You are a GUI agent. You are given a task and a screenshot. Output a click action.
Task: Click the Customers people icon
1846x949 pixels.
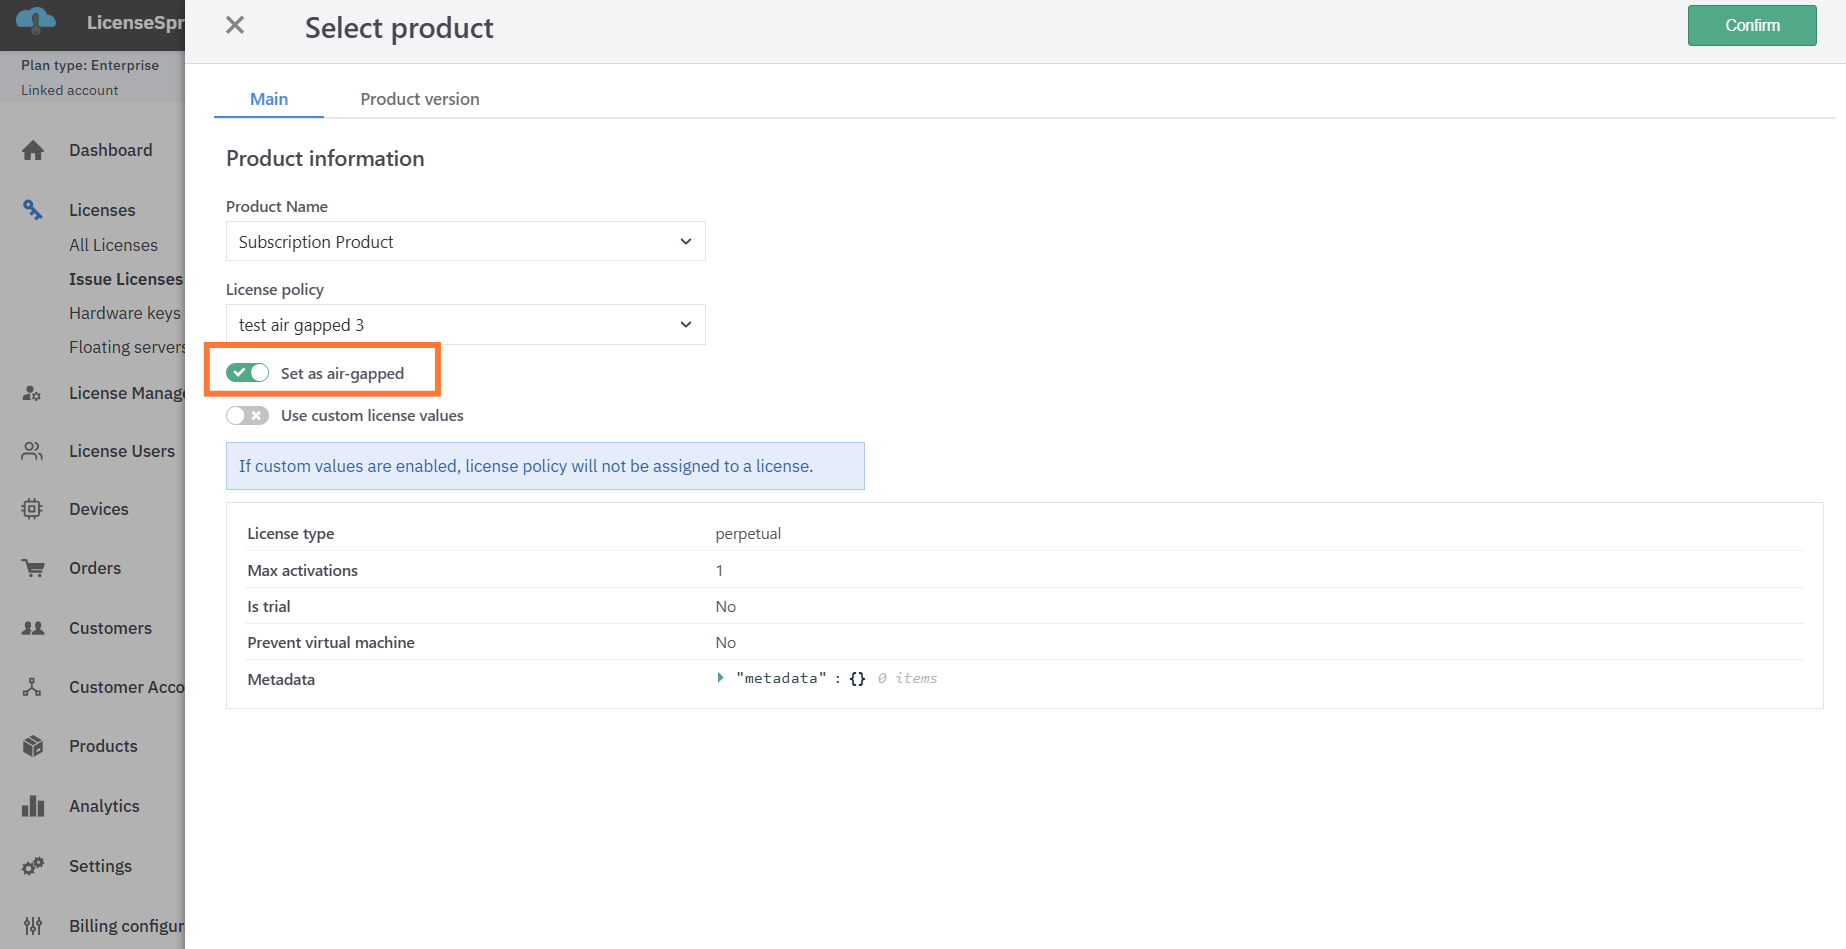pyautogui.click(x=33, y=628)
